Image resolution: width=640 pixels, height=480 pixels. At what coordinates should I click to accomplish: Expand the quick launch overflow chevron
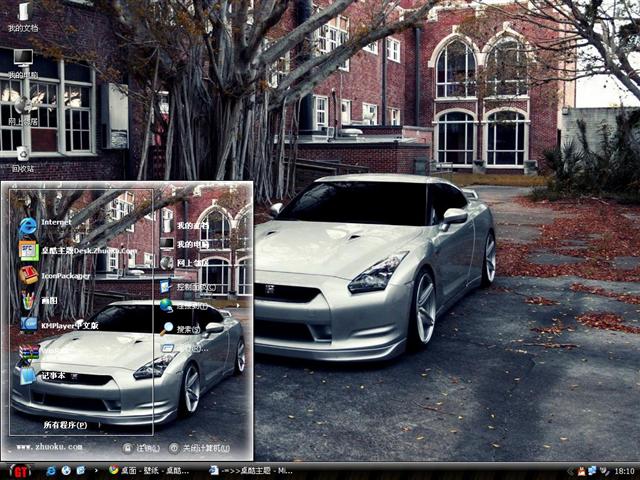tap(96, 471)
